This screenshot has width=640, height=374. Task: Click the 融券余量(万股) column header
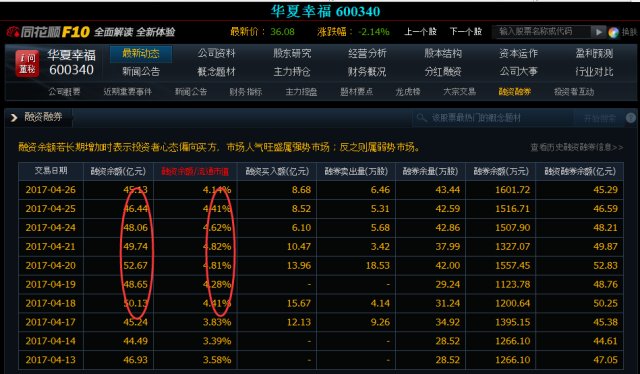[x=430, y=171]
